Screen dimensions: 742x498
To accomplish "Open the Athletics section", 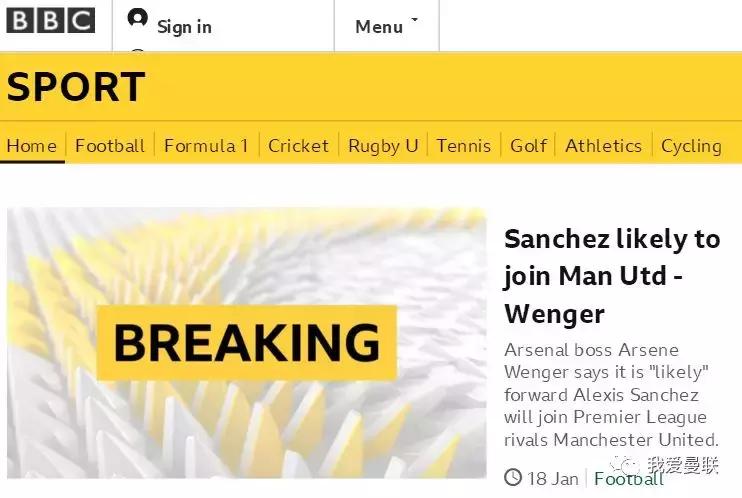I will 603,146.
